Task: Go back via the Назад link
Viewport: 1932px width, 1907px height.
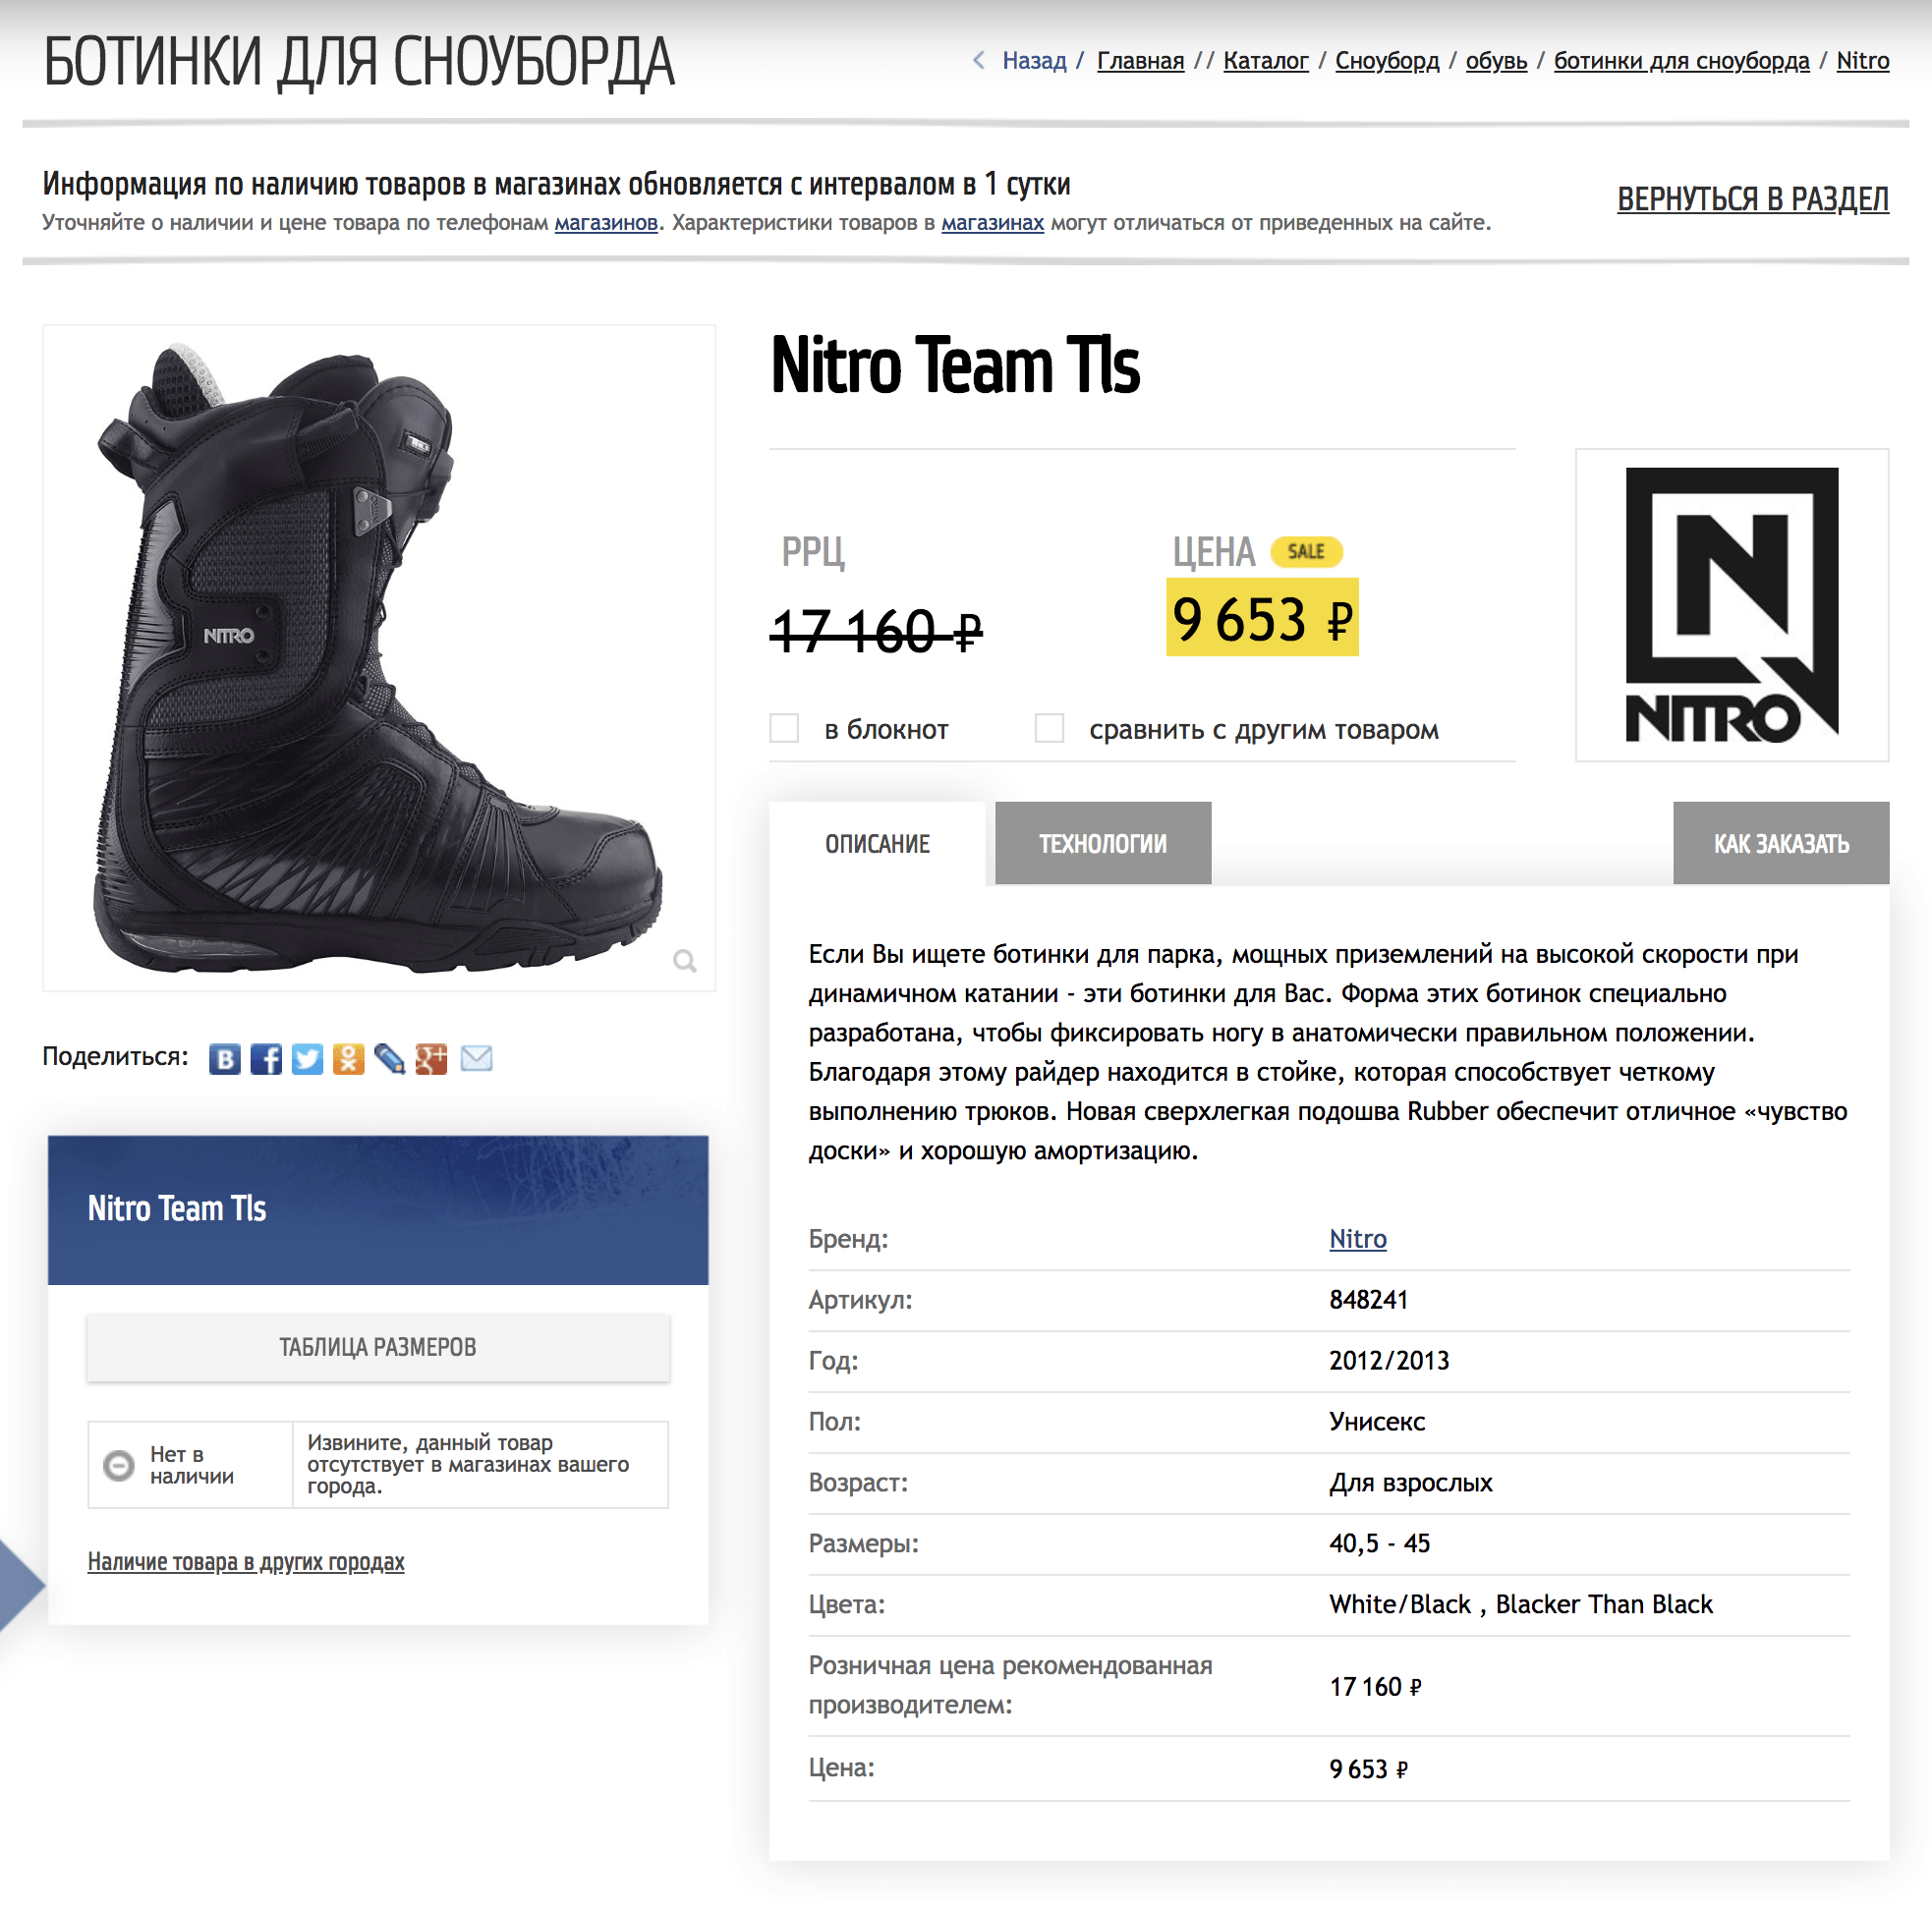Action: coord(1033,61)
